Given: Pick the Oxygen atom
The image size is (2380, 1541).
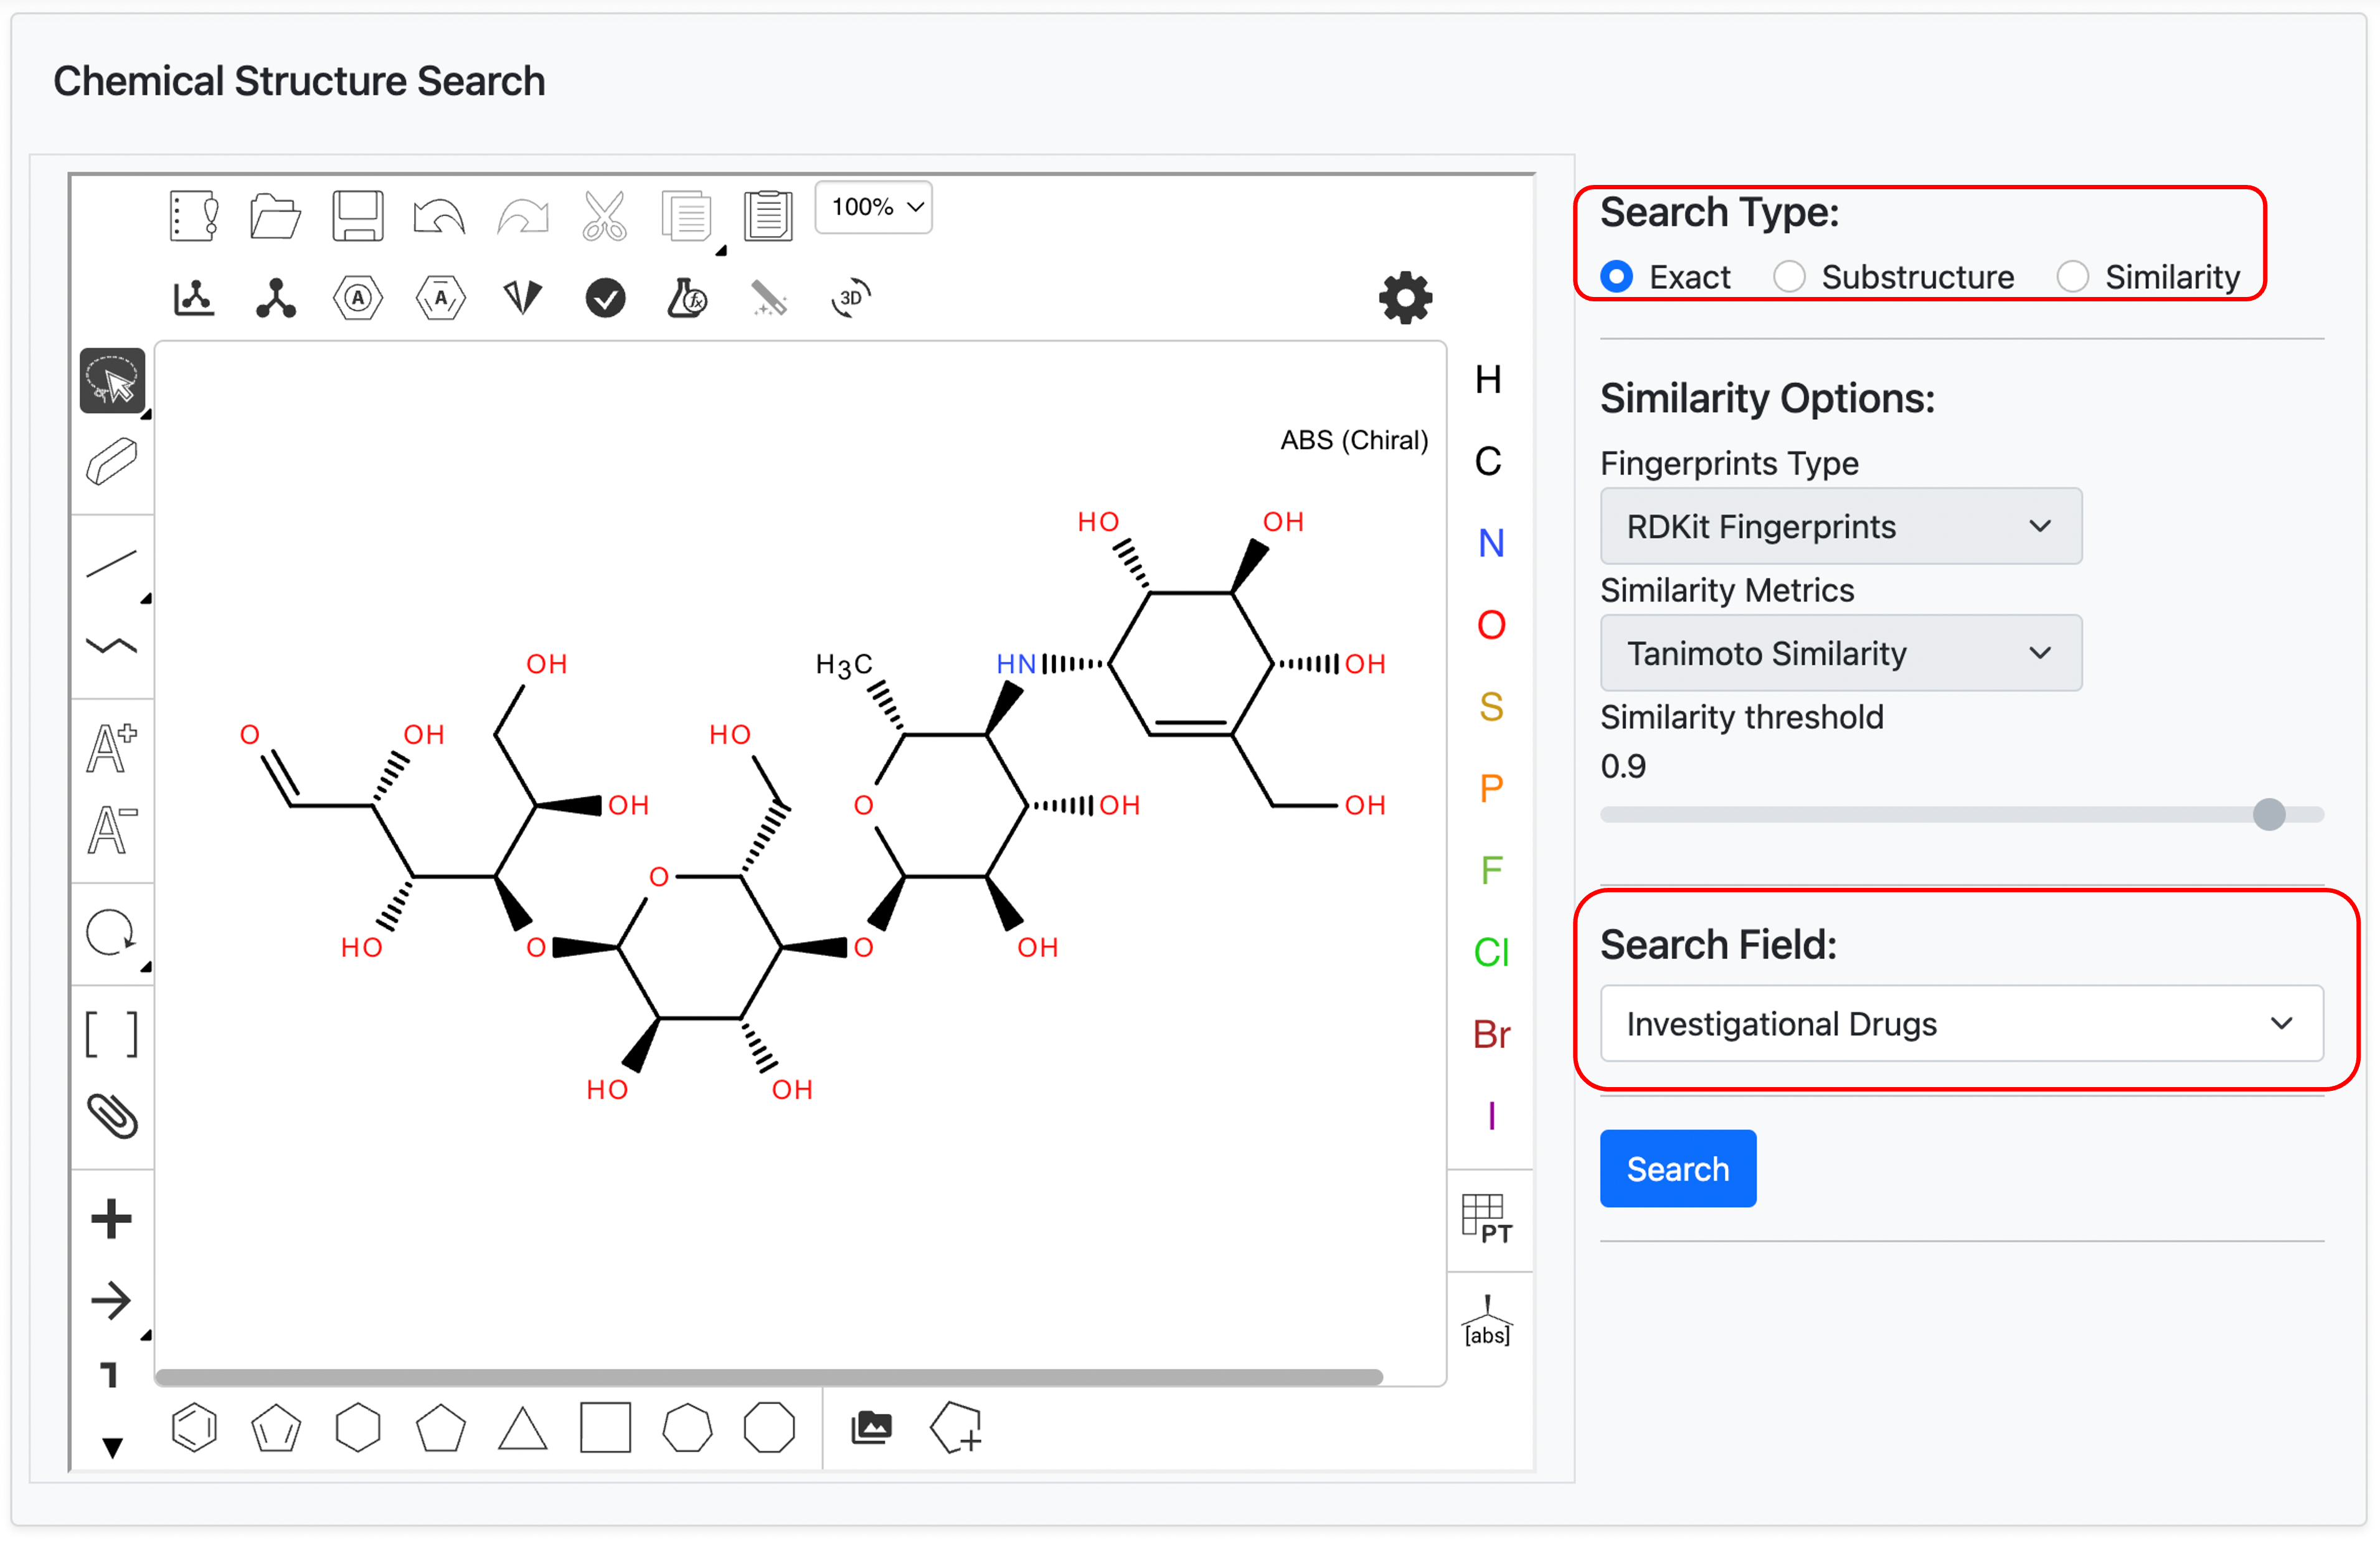Looking at the screenshot, I should tap(1490, 625).
